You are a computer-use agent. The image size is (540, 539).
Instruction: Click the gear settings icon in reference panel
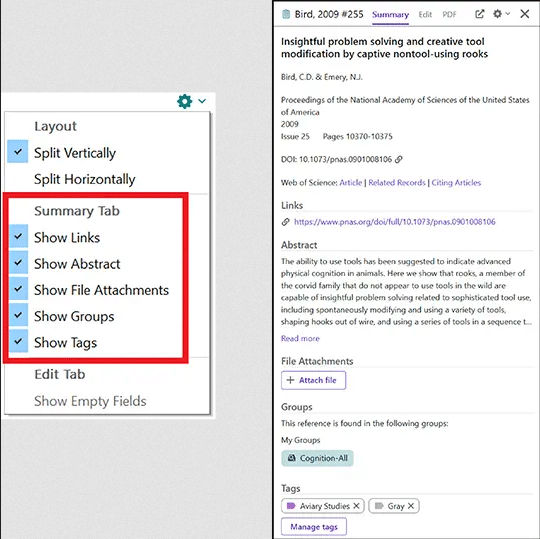(x=498, y=14)
